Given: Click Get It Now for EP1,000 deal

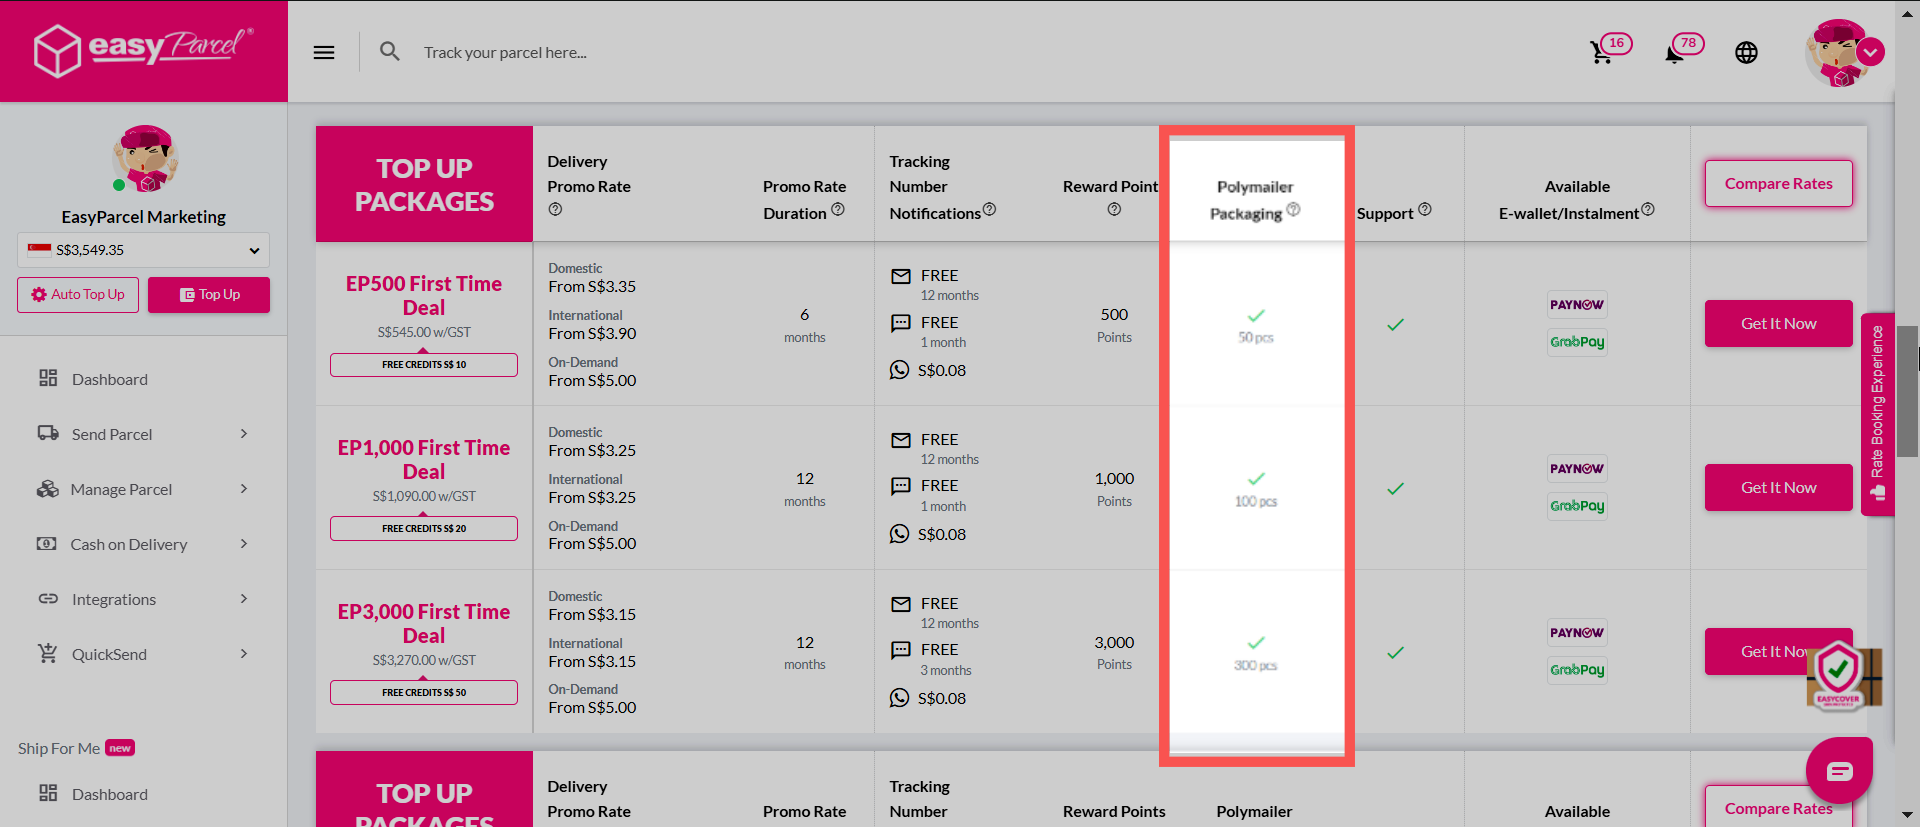Looking at the screenshot, I should (1778, 487).
